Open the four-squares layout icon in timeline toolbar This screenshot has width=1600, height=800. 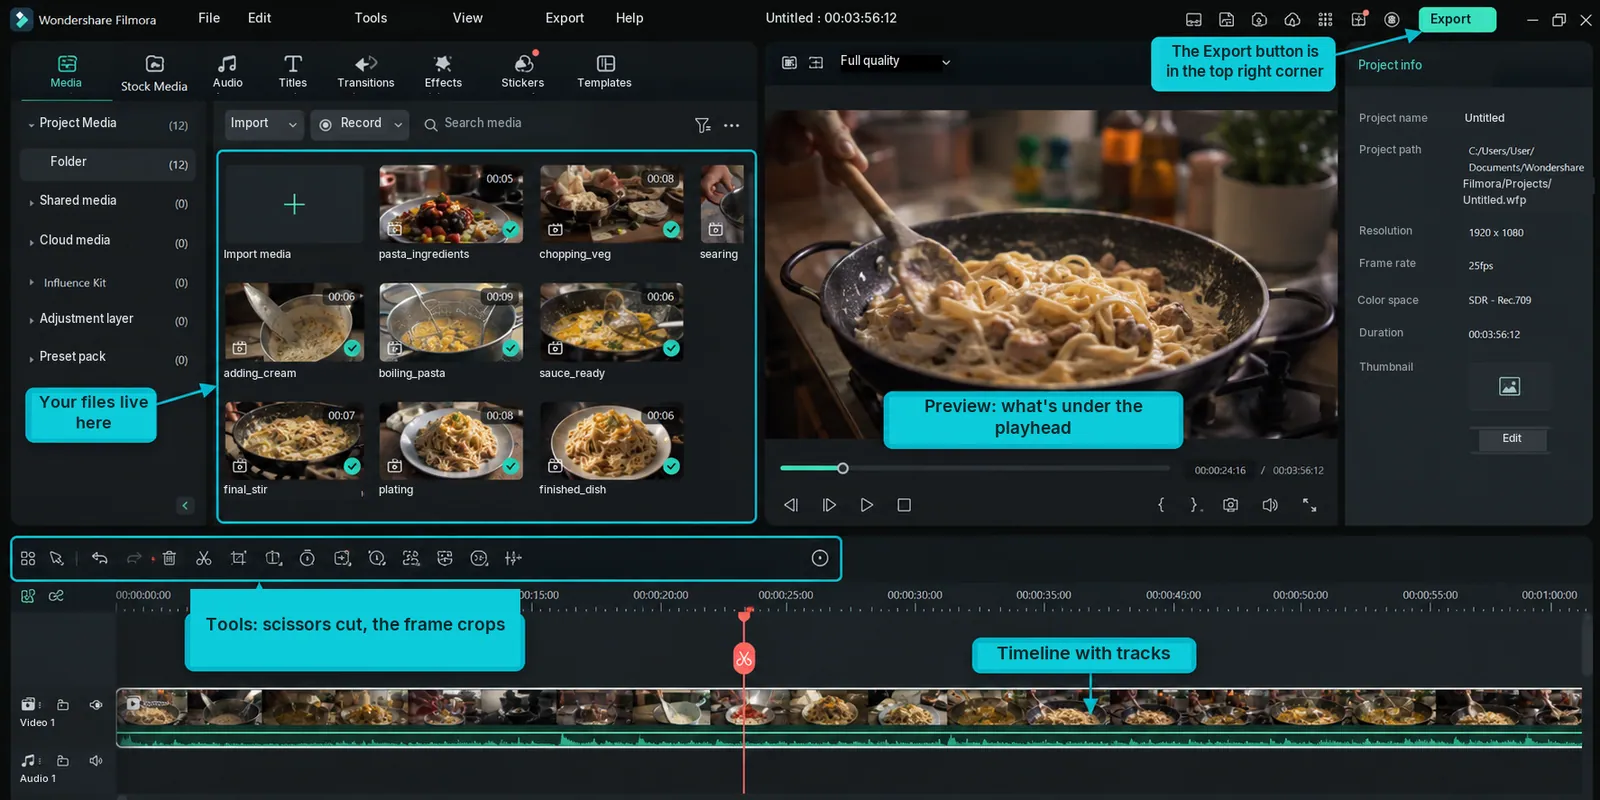pyautogui.click(x=28, y=558)
